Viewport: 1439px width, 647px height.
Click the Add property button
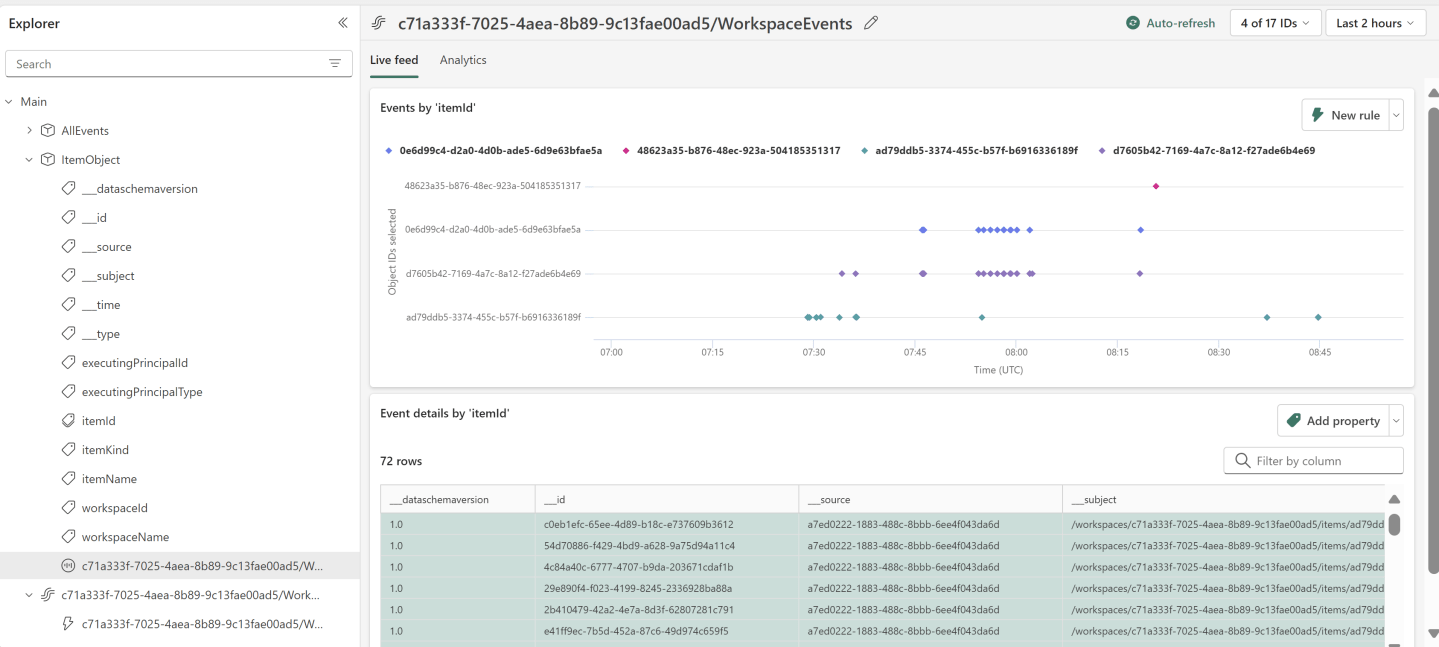[x=1338, y=420]
